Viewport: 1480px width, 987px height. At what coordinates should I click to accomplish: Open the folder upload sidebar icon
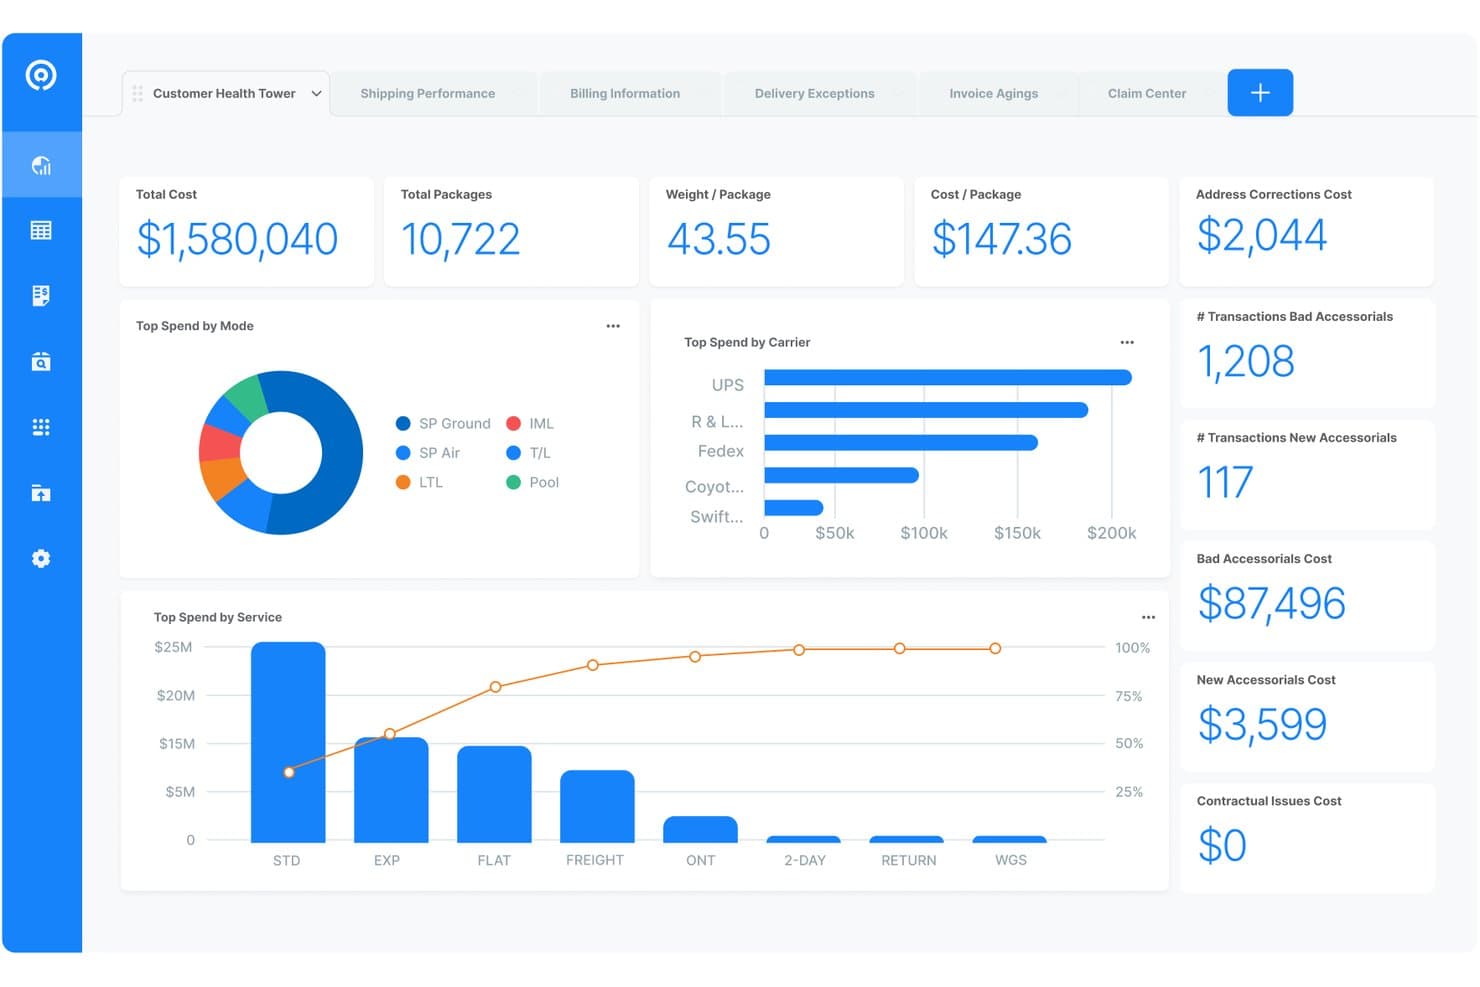[x=41, y=492]
